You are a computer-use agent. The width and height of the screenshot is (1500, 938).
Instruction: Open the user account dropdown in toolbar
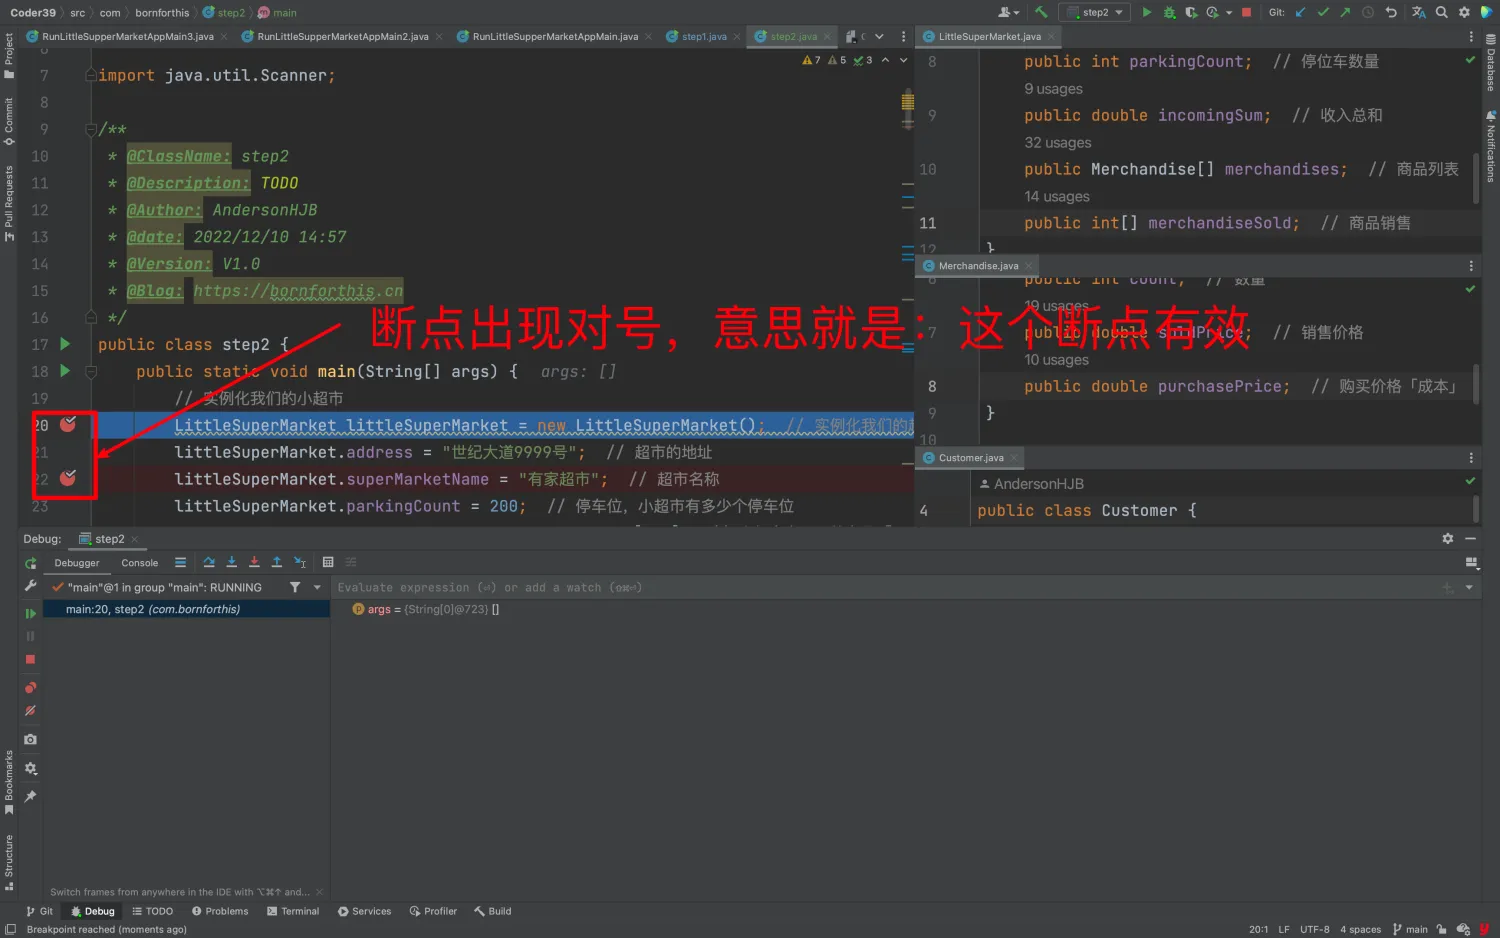pos(1009,12)
